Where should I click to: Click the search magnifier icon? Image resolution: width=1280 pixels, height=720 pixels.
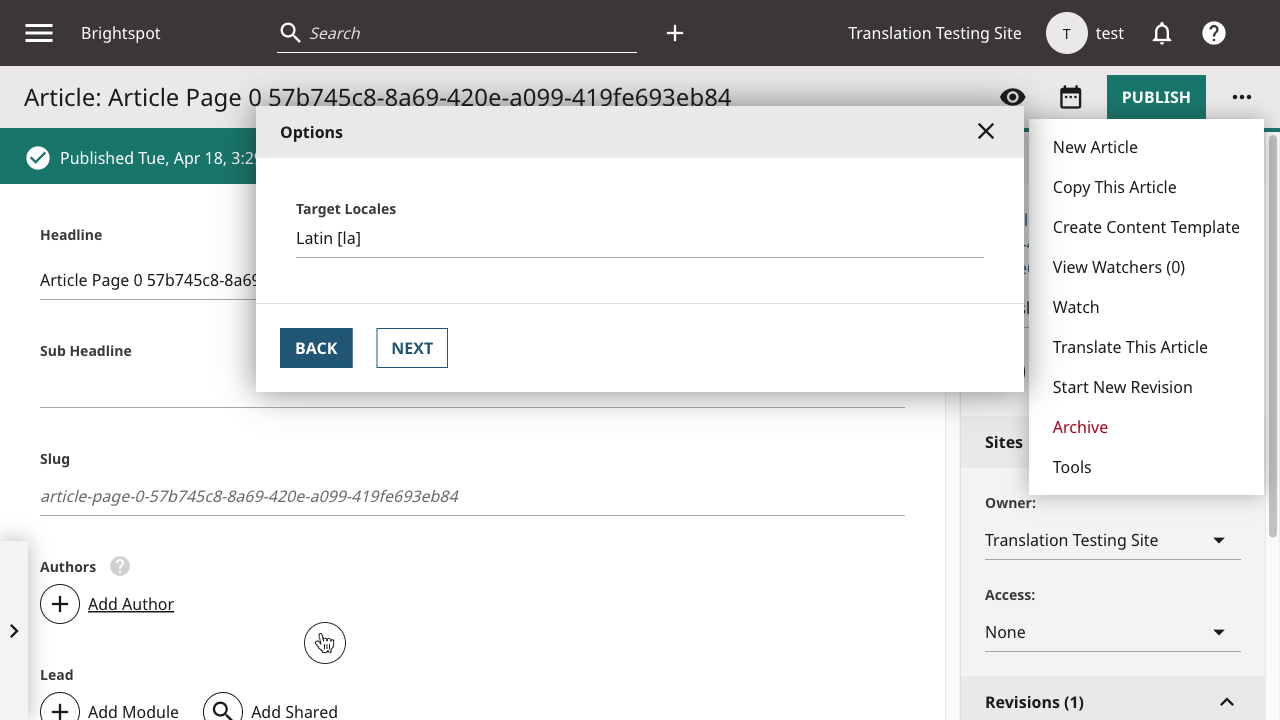(290, 33)
